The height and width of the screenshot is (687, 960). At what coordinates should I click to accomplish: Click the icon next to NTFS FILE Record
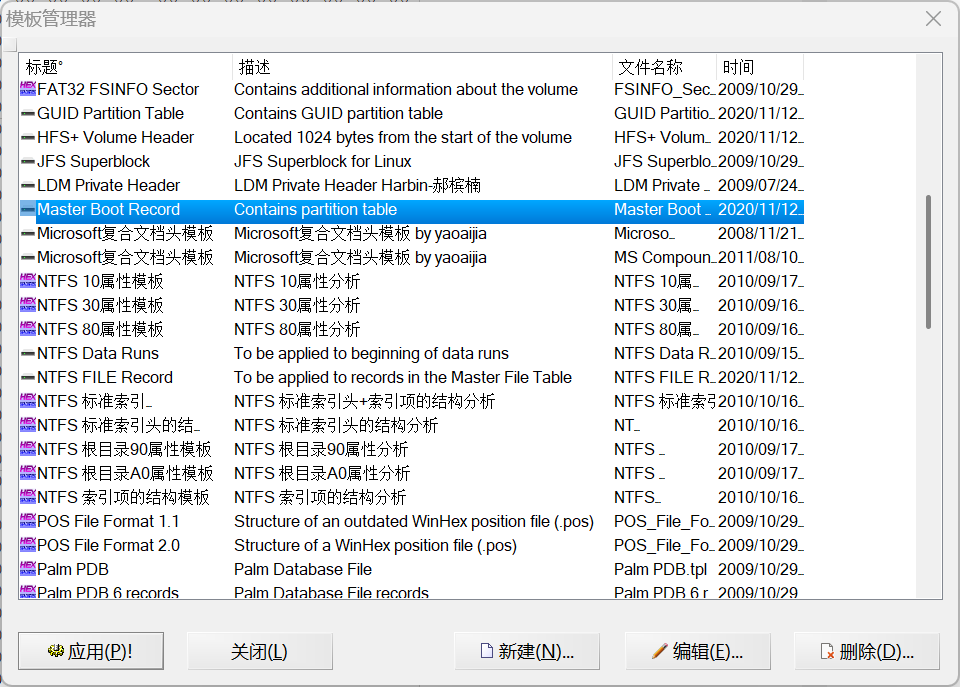[28, 377]
